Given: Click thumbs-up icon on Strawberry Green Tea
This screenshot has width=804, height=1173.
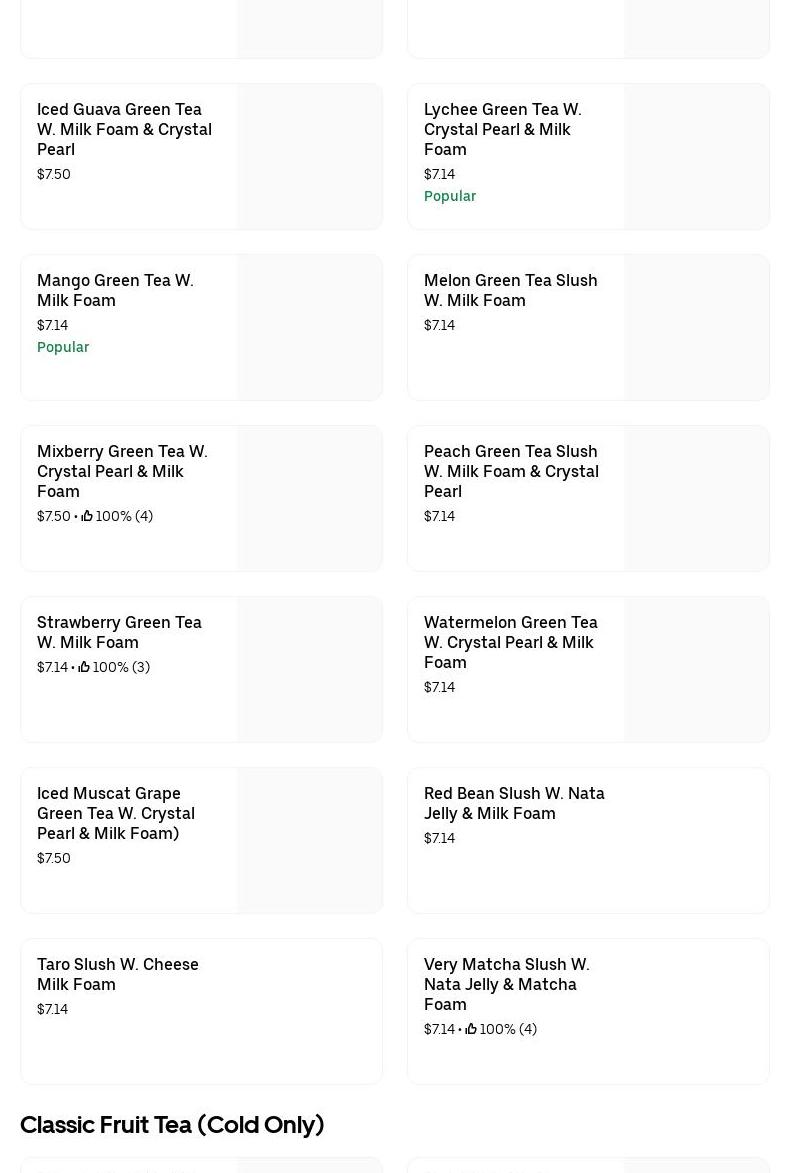Looking at the screenshot, I should pyautogui.click(x=84, y=667).
